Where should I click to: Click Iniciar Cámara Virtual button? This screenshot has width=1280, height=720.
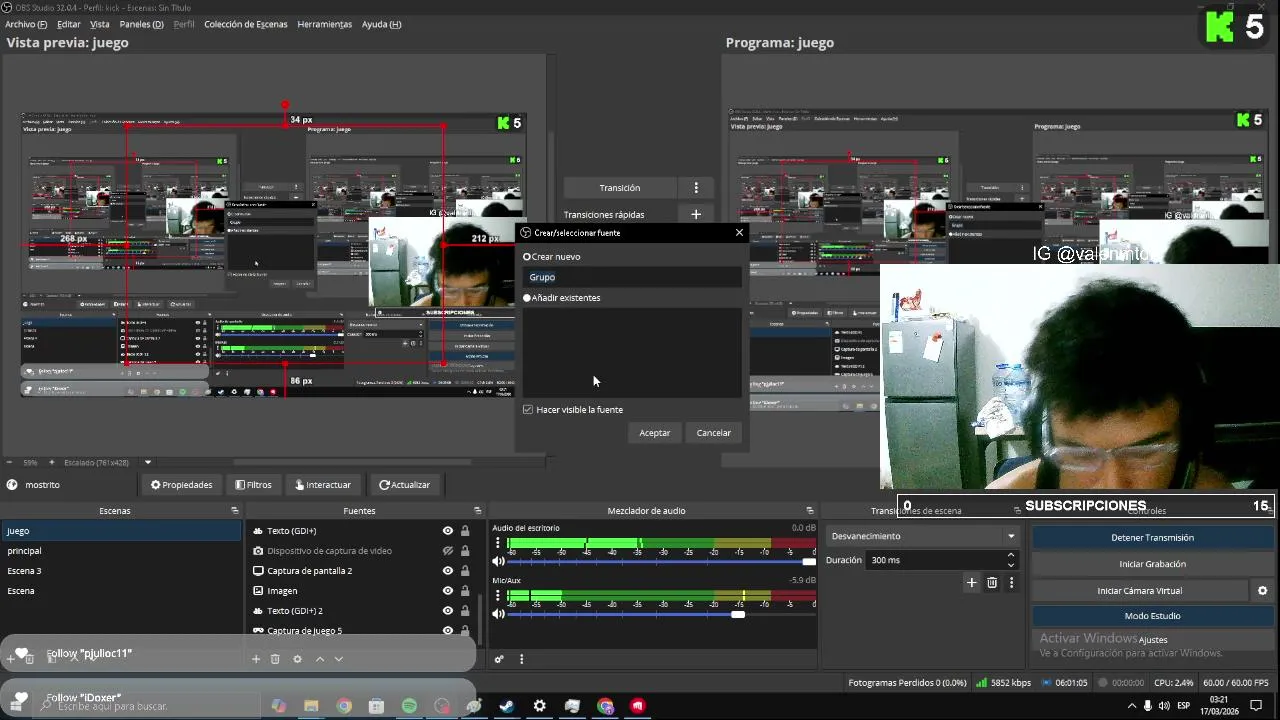coord(1140,591)
